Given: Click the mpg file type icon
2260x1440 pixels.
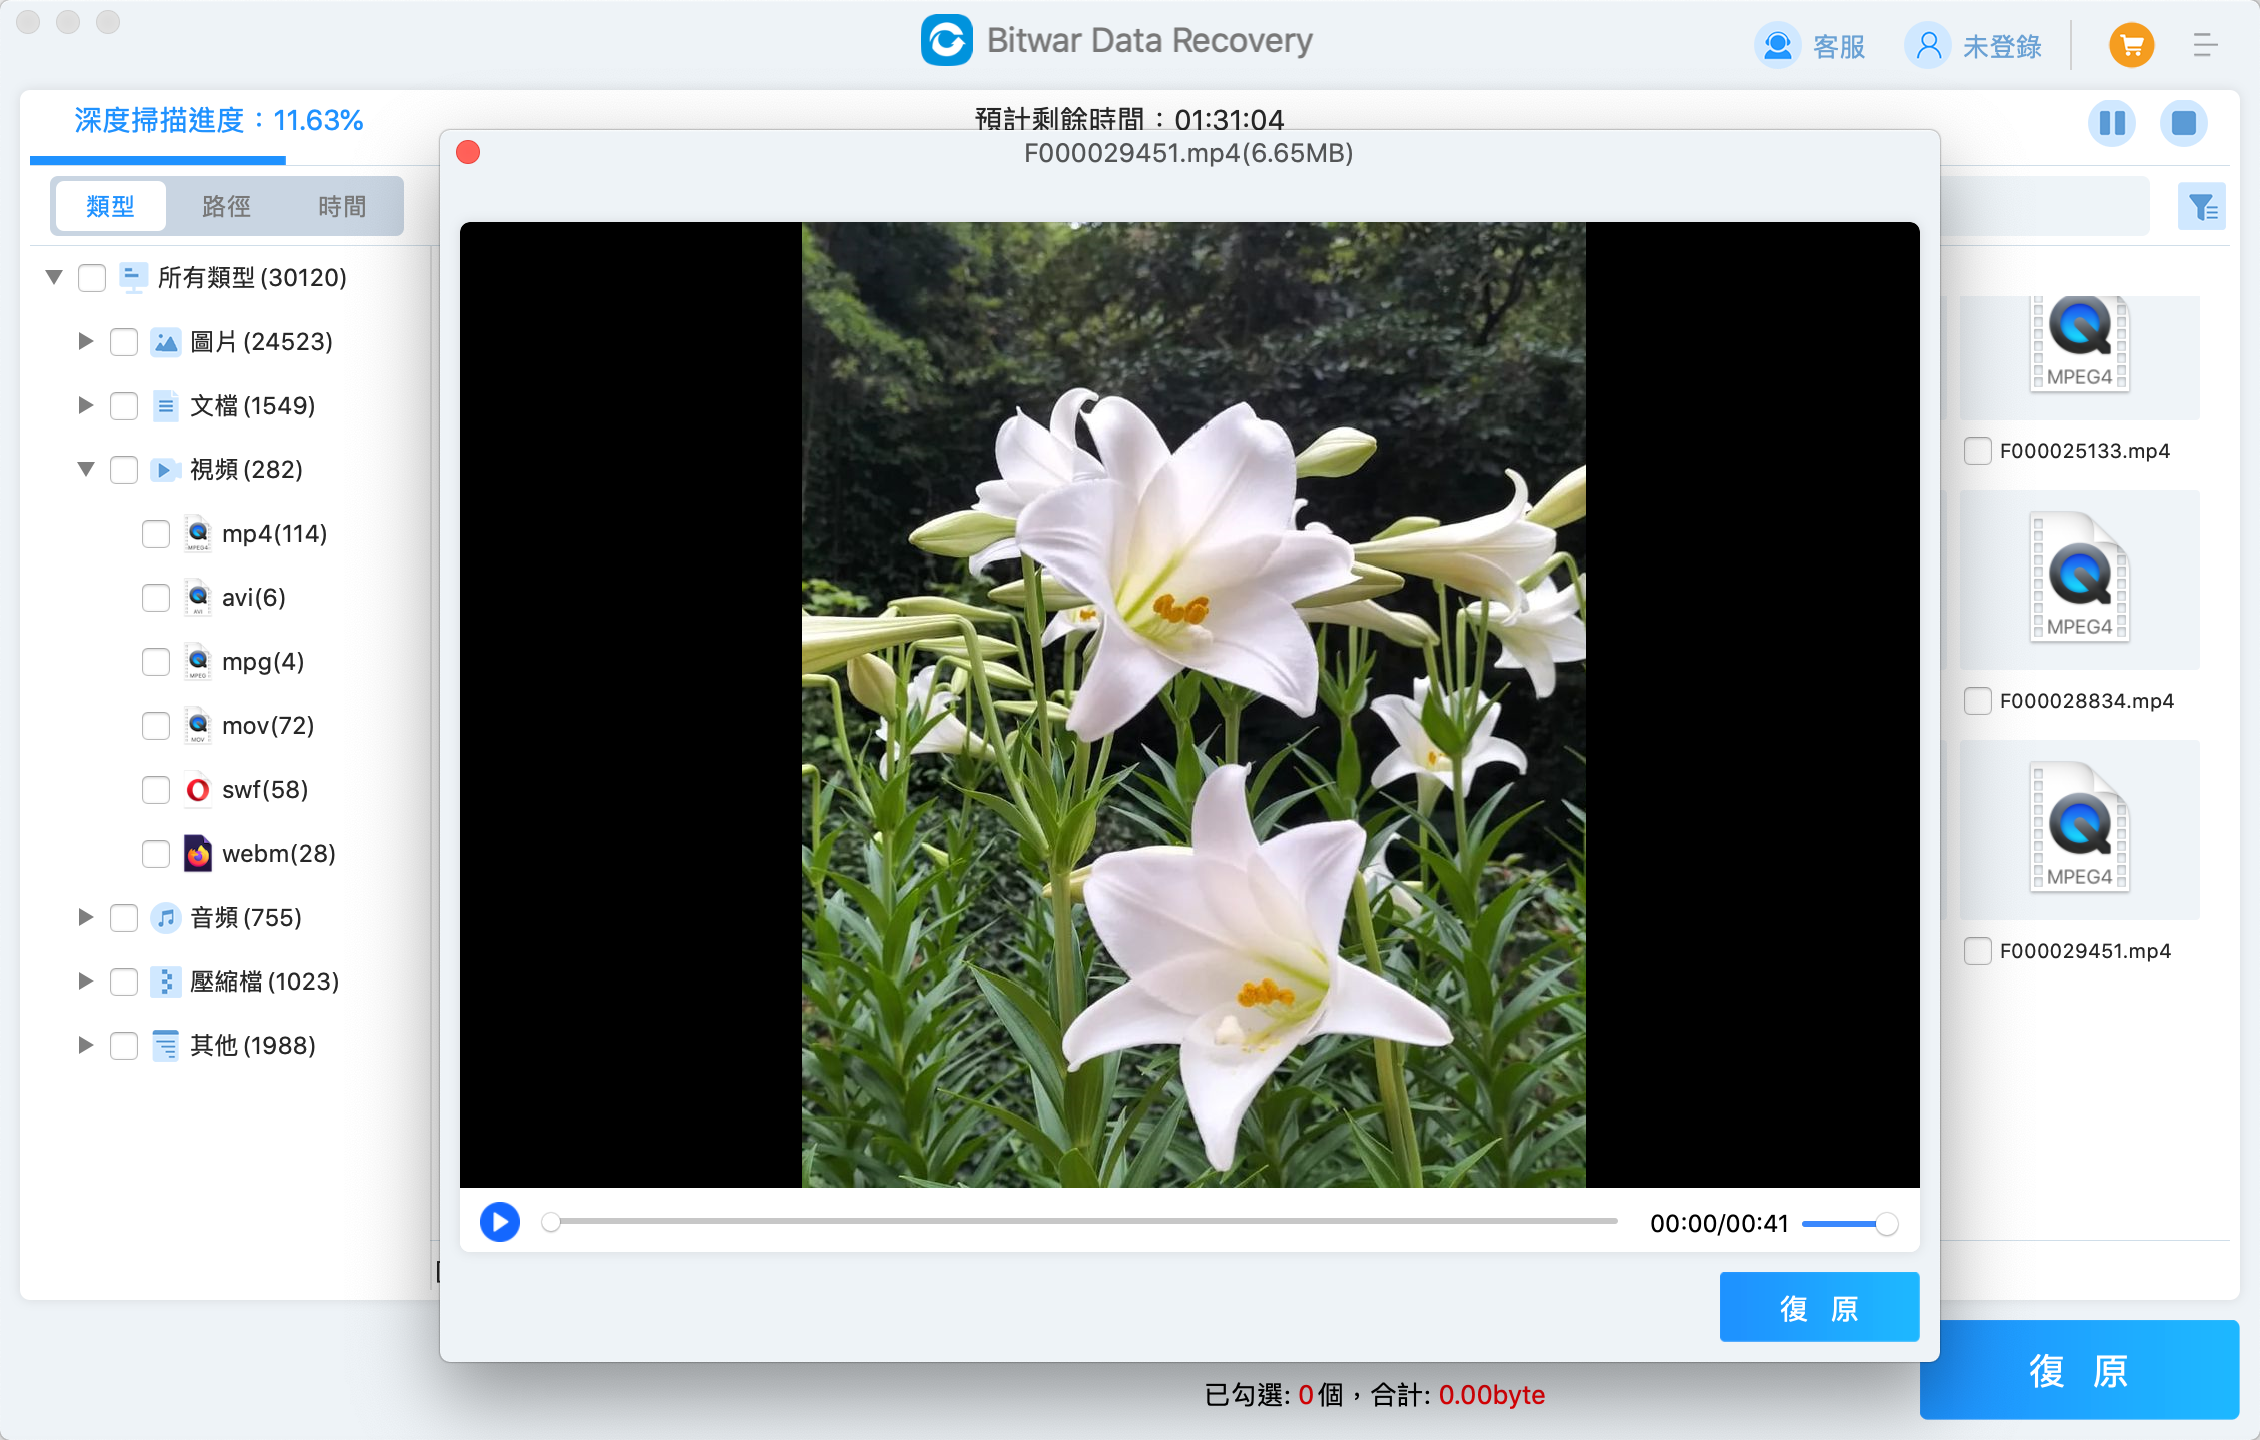Looking at the screenshot, I should [198, 662].
